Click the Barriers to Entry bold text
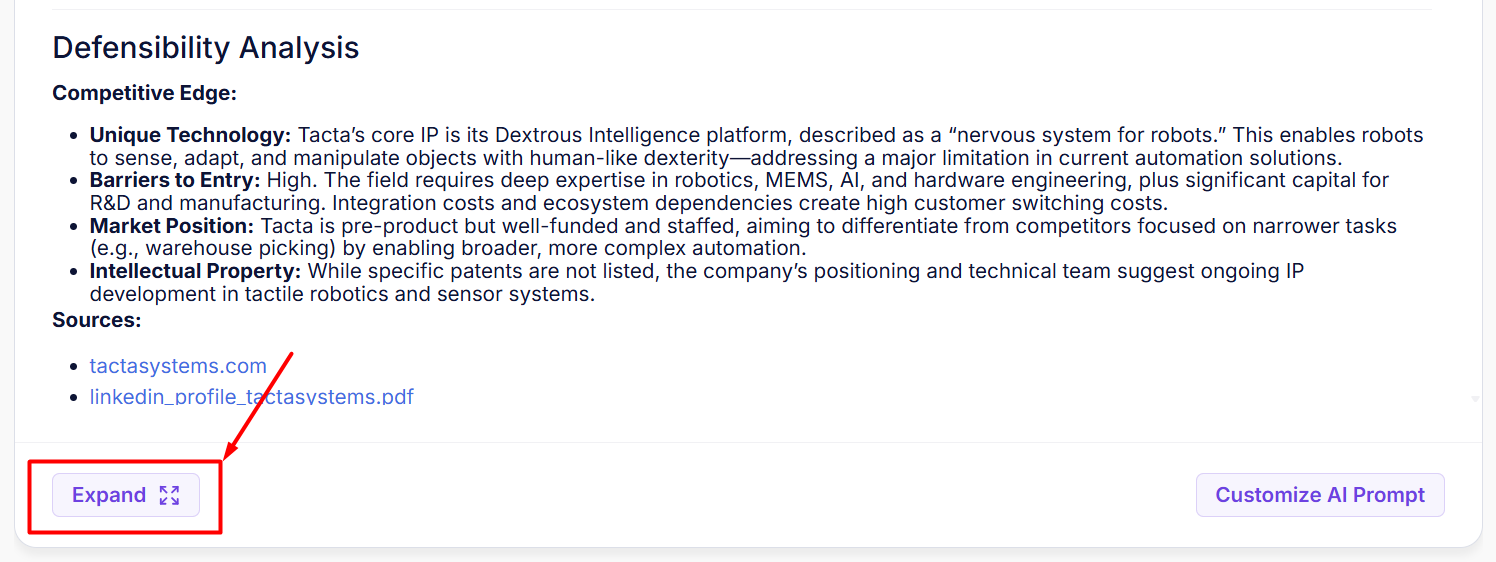 174,180
